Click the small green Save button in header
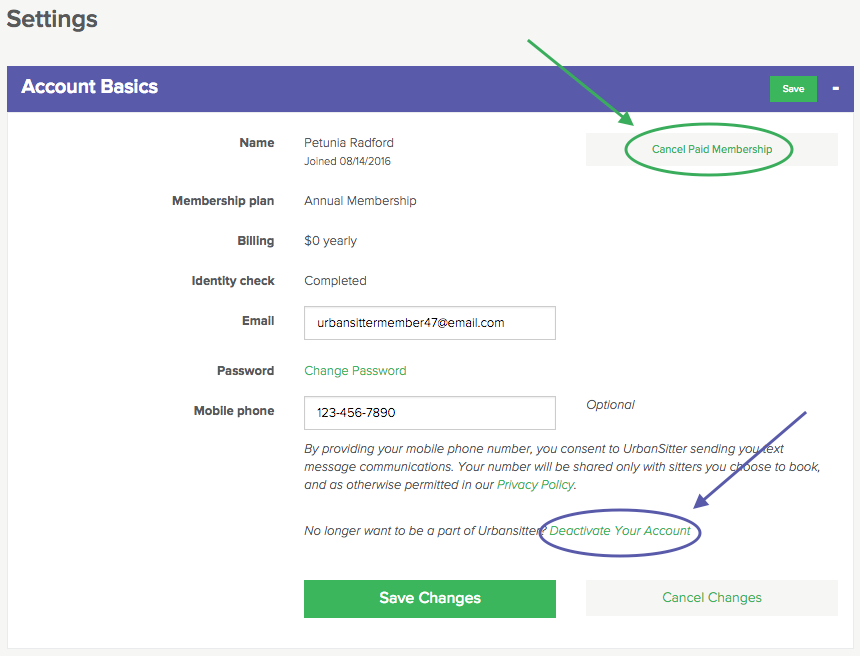860x656 pixels. coord(793,89)
